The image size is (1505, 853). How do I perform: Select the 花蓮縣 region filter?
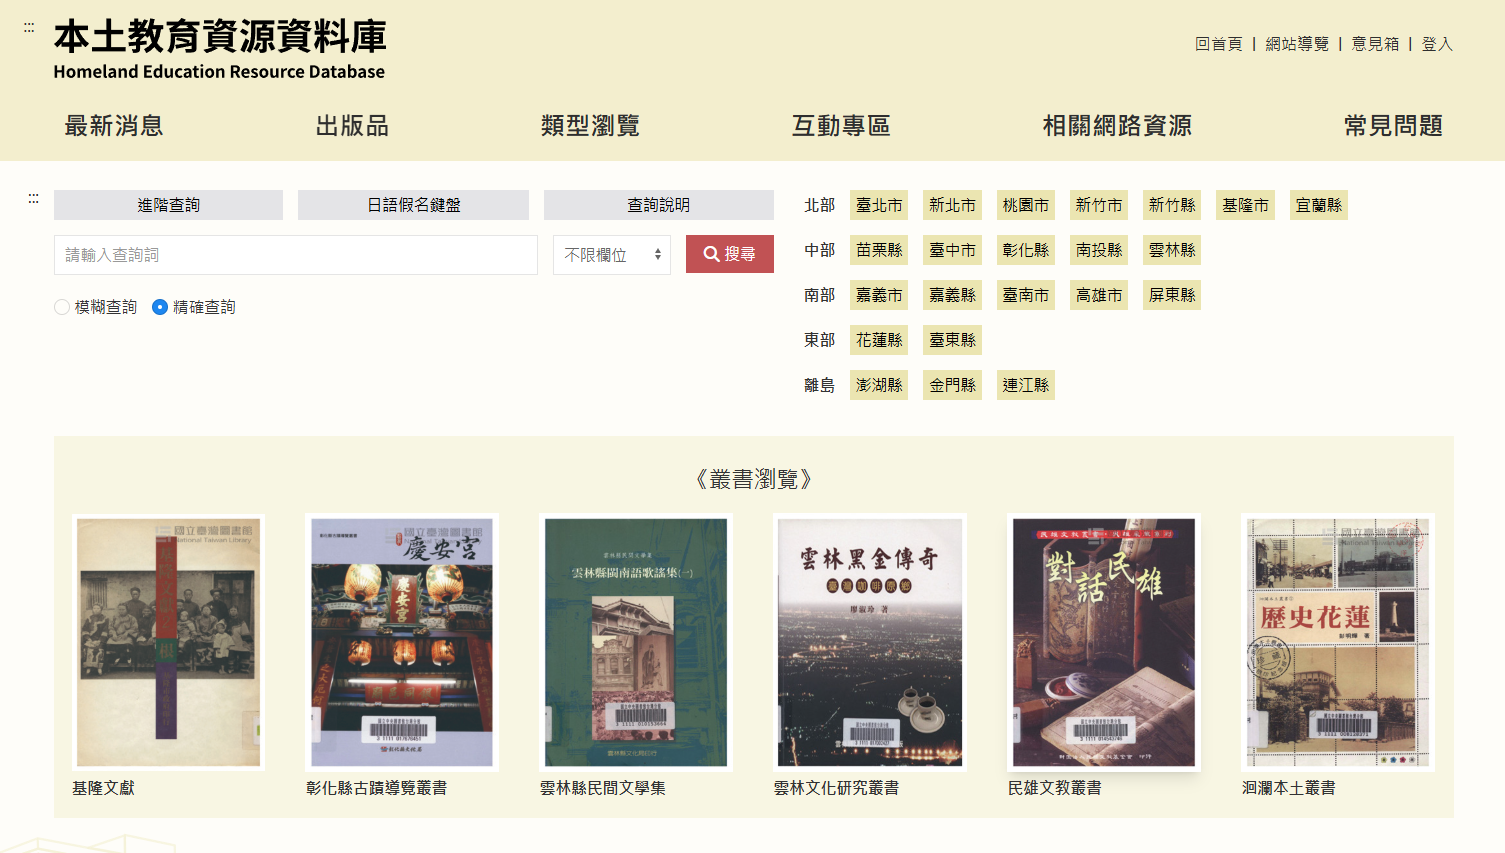click(x=879, y=340)
